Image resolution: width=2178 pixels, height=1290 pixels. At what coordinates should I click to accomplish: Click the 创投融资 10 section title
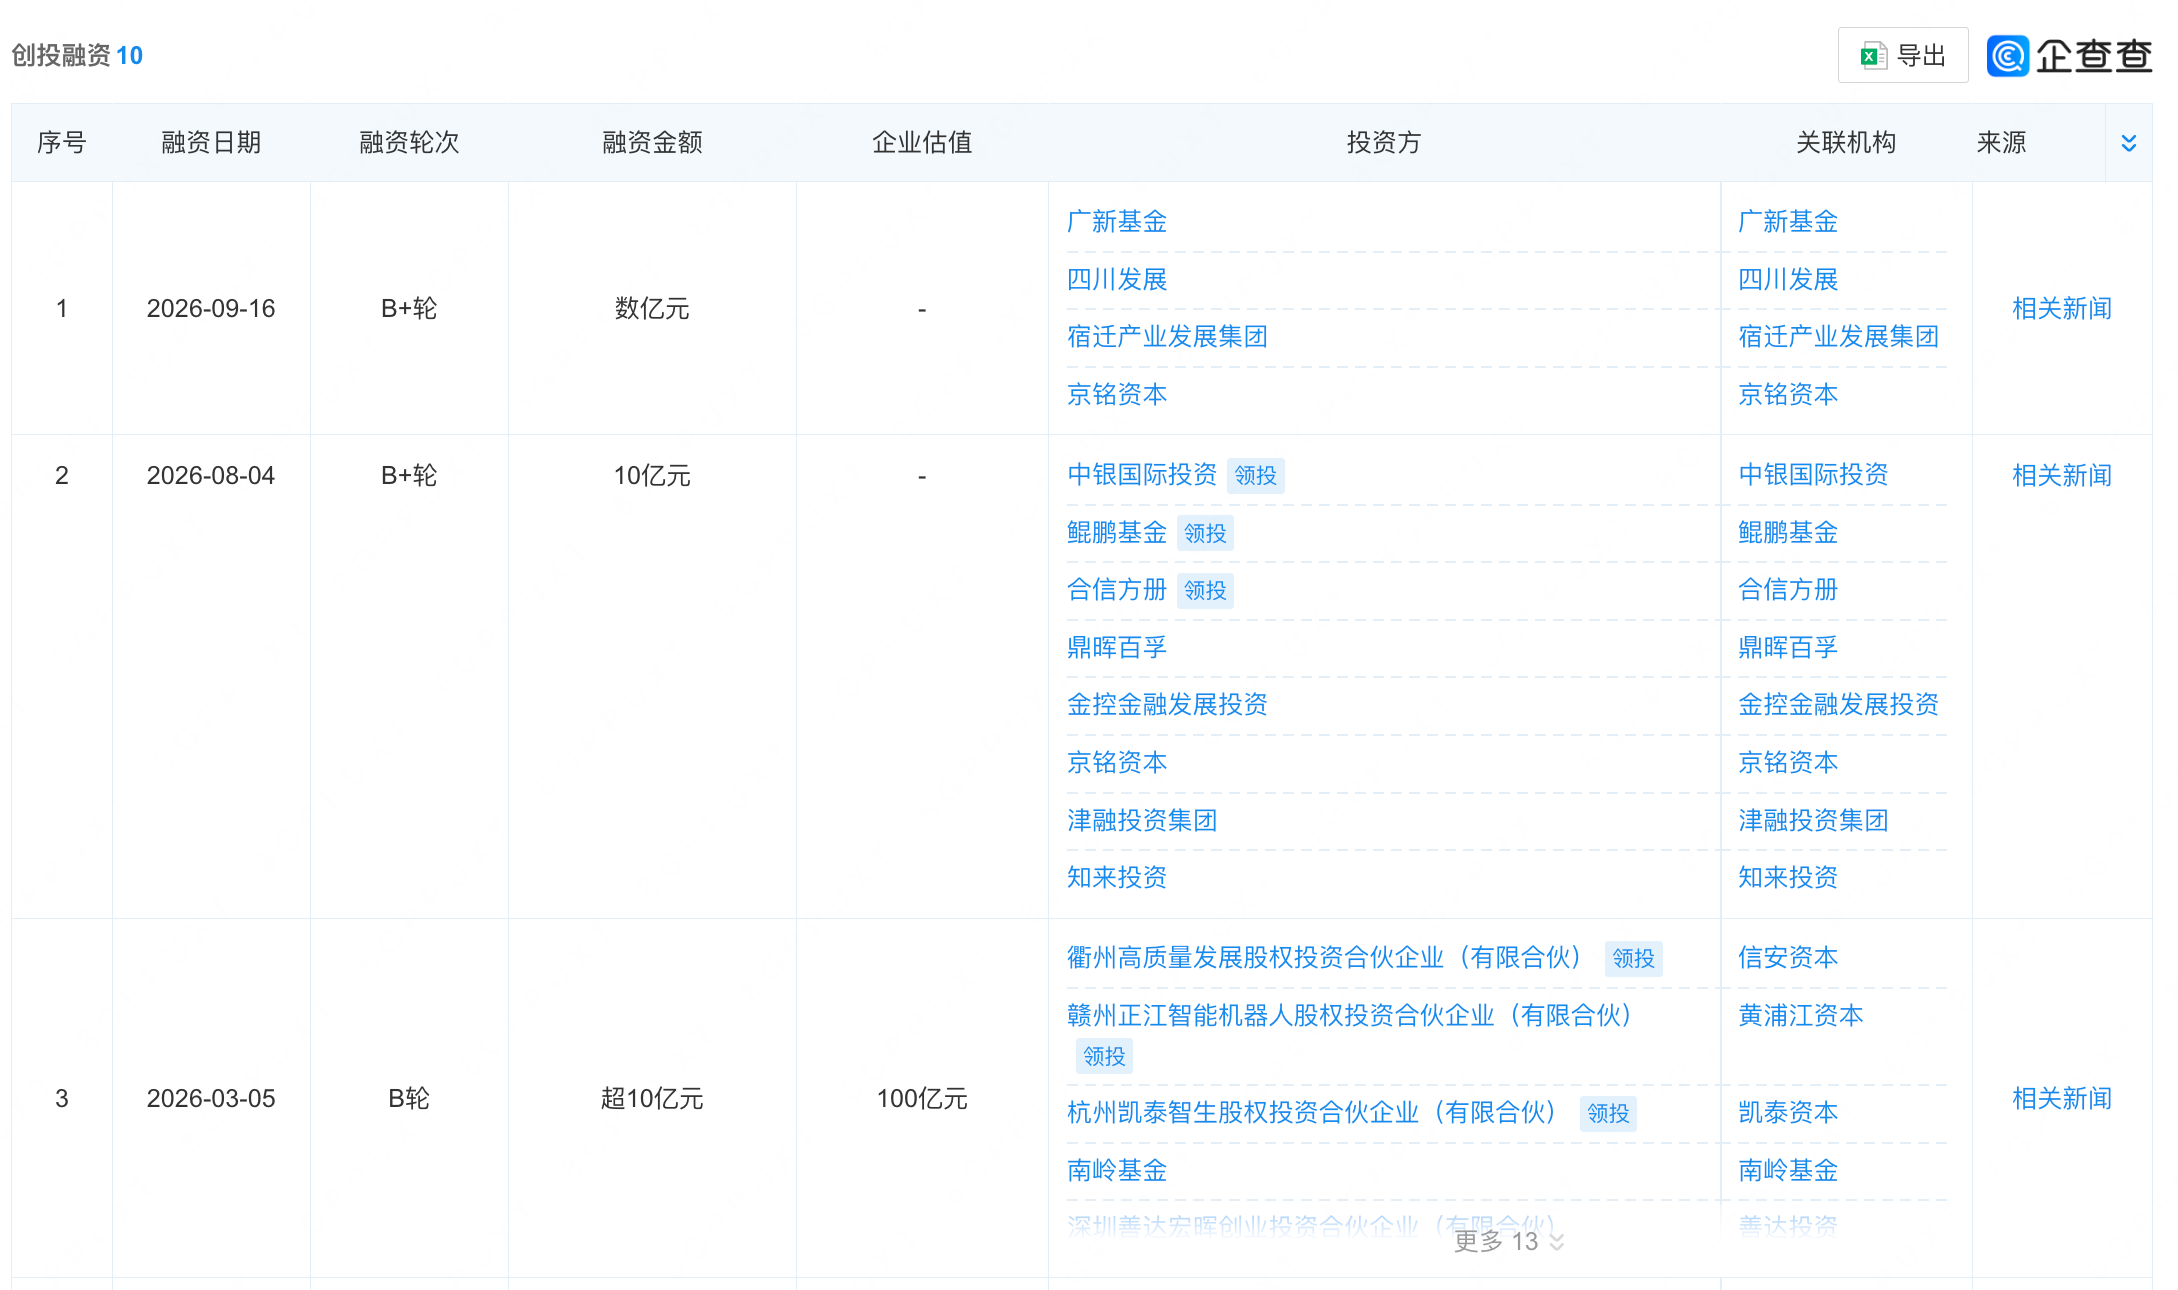[77, 55]
